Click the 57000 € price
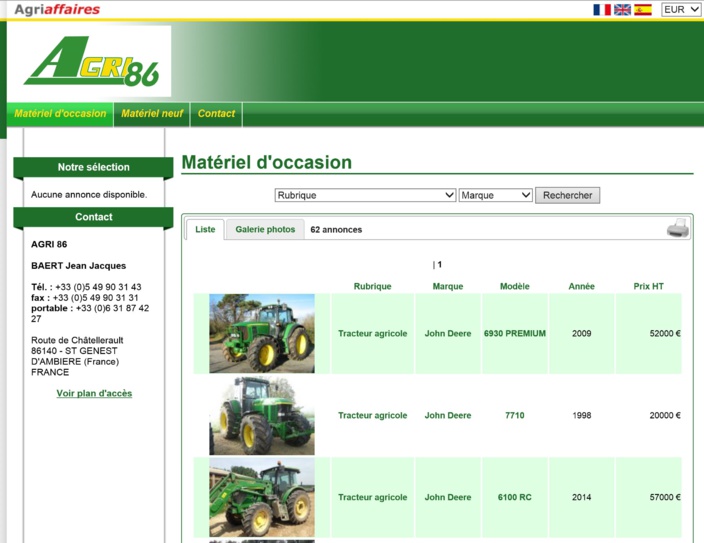704x543 pixels. coord(665,497)
